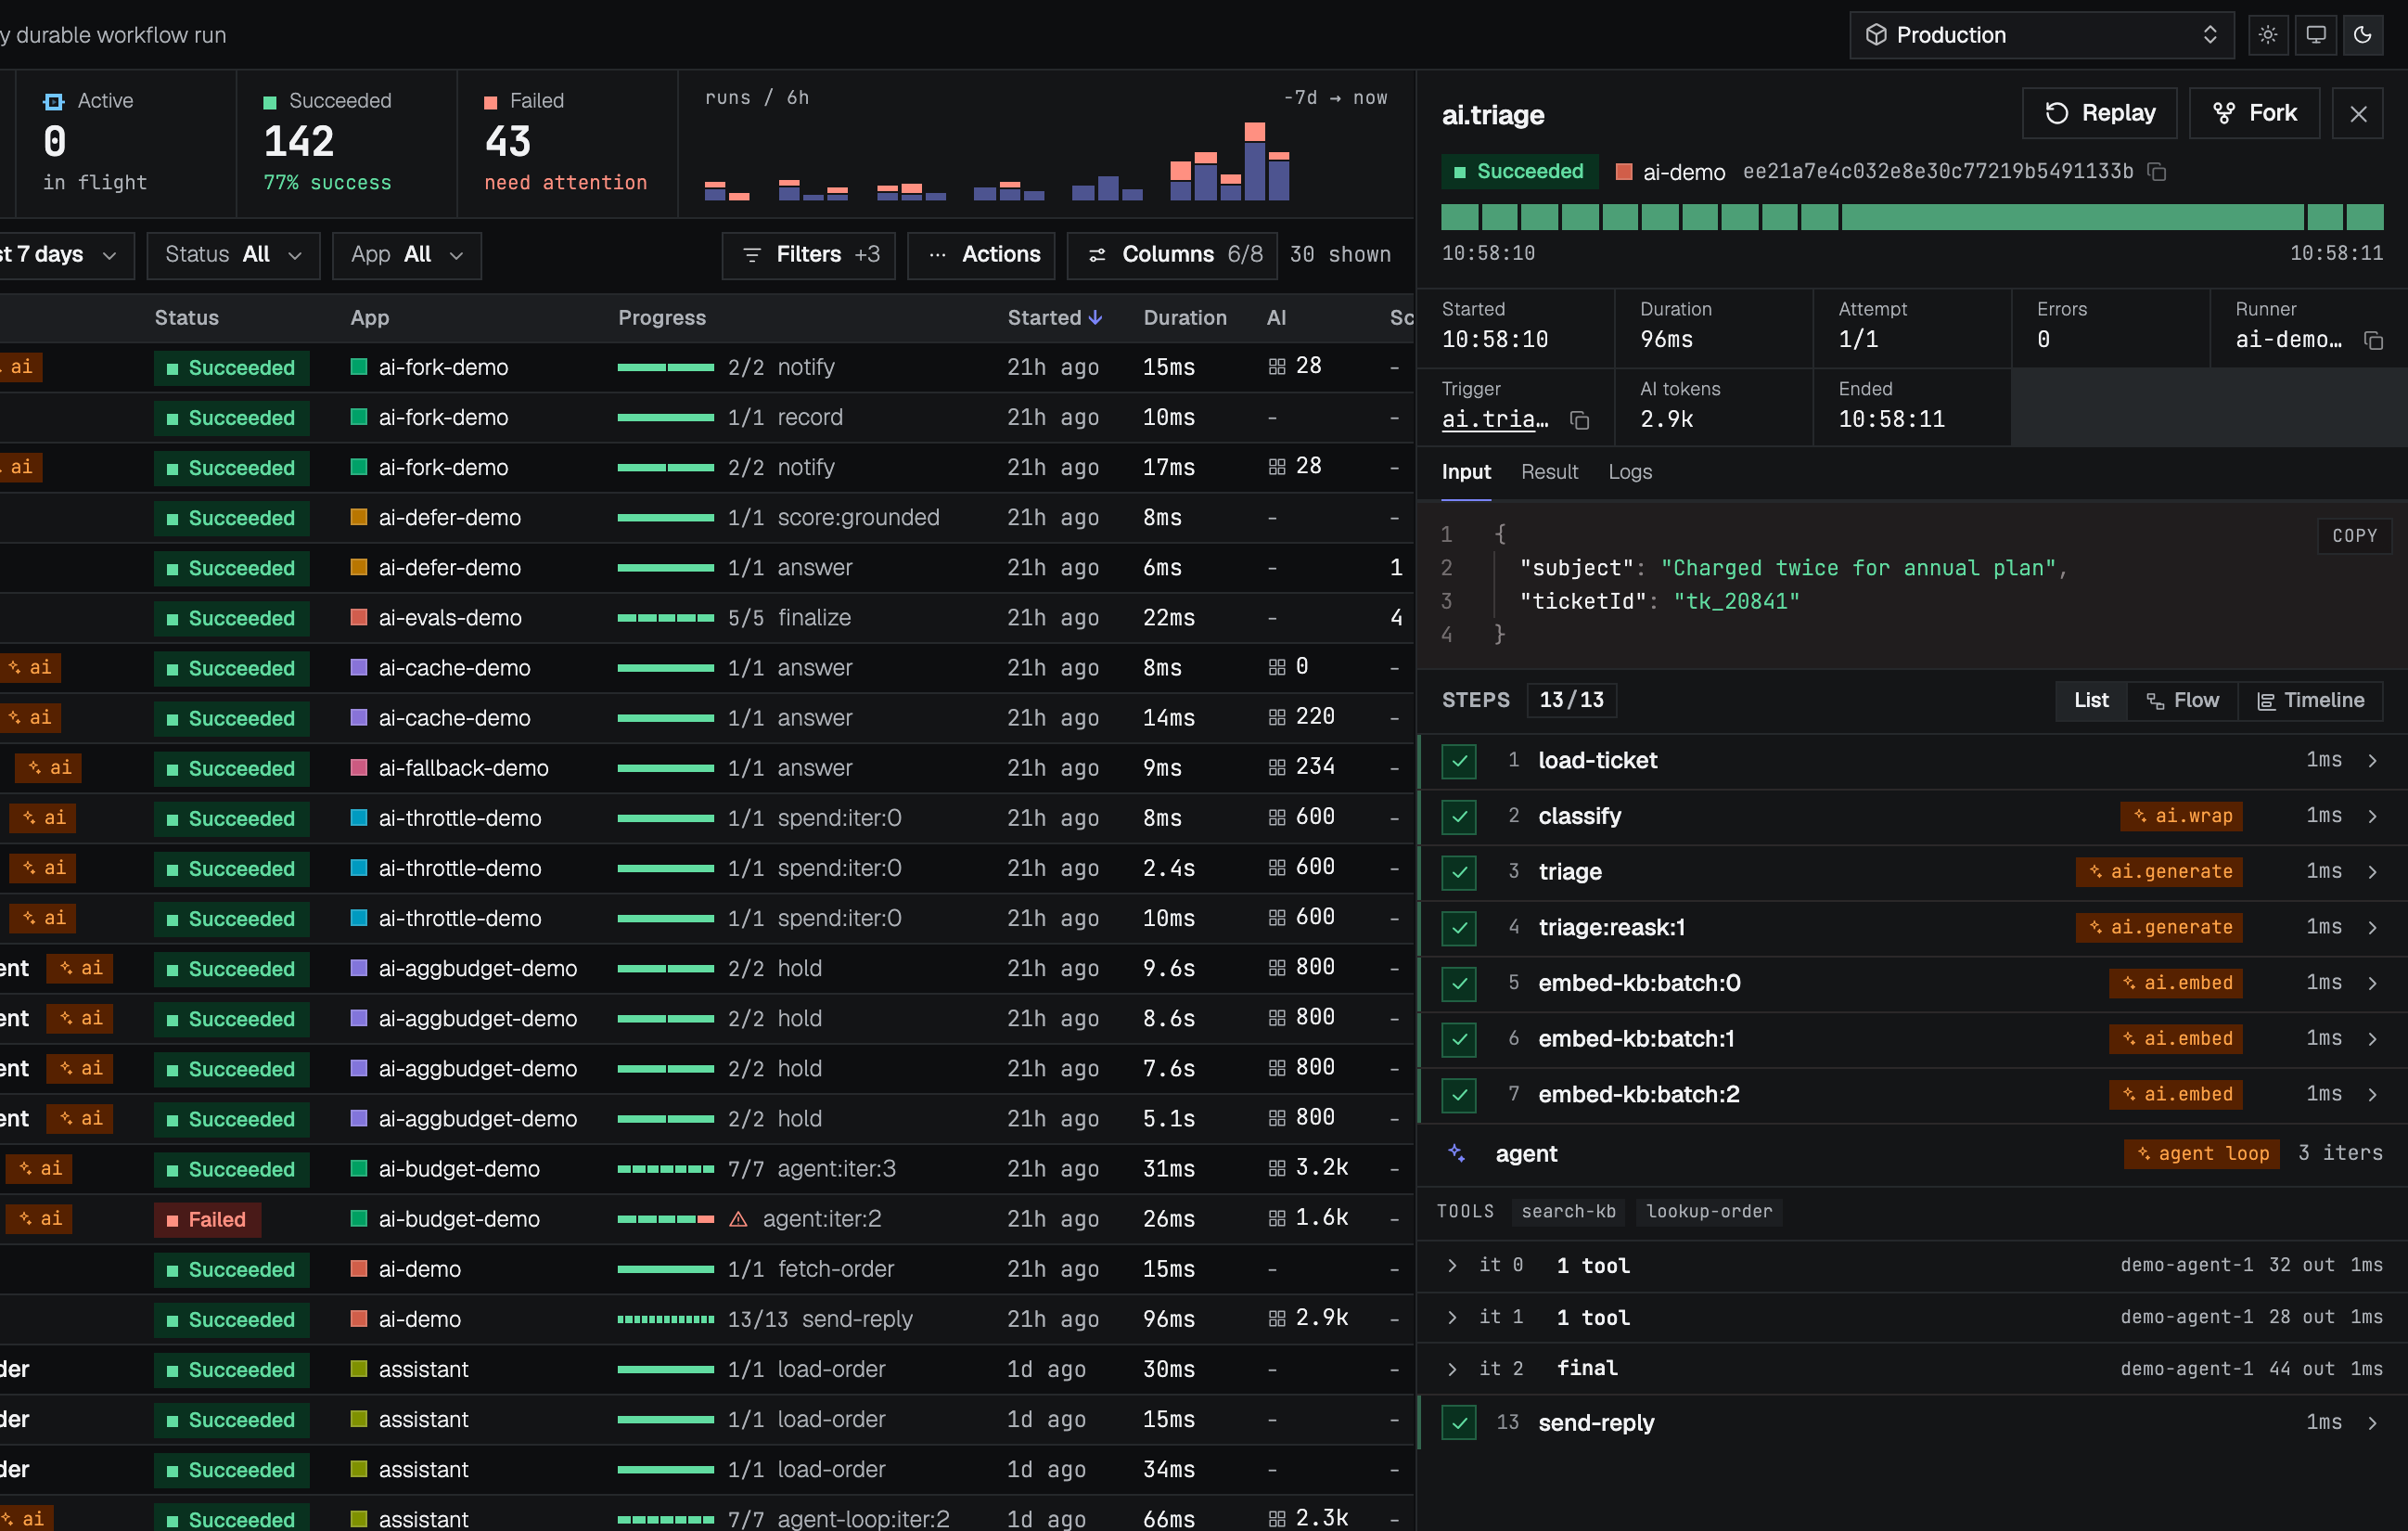Click the agent sparkle icon
2408x1531 pixels.
[1457, 1154]
